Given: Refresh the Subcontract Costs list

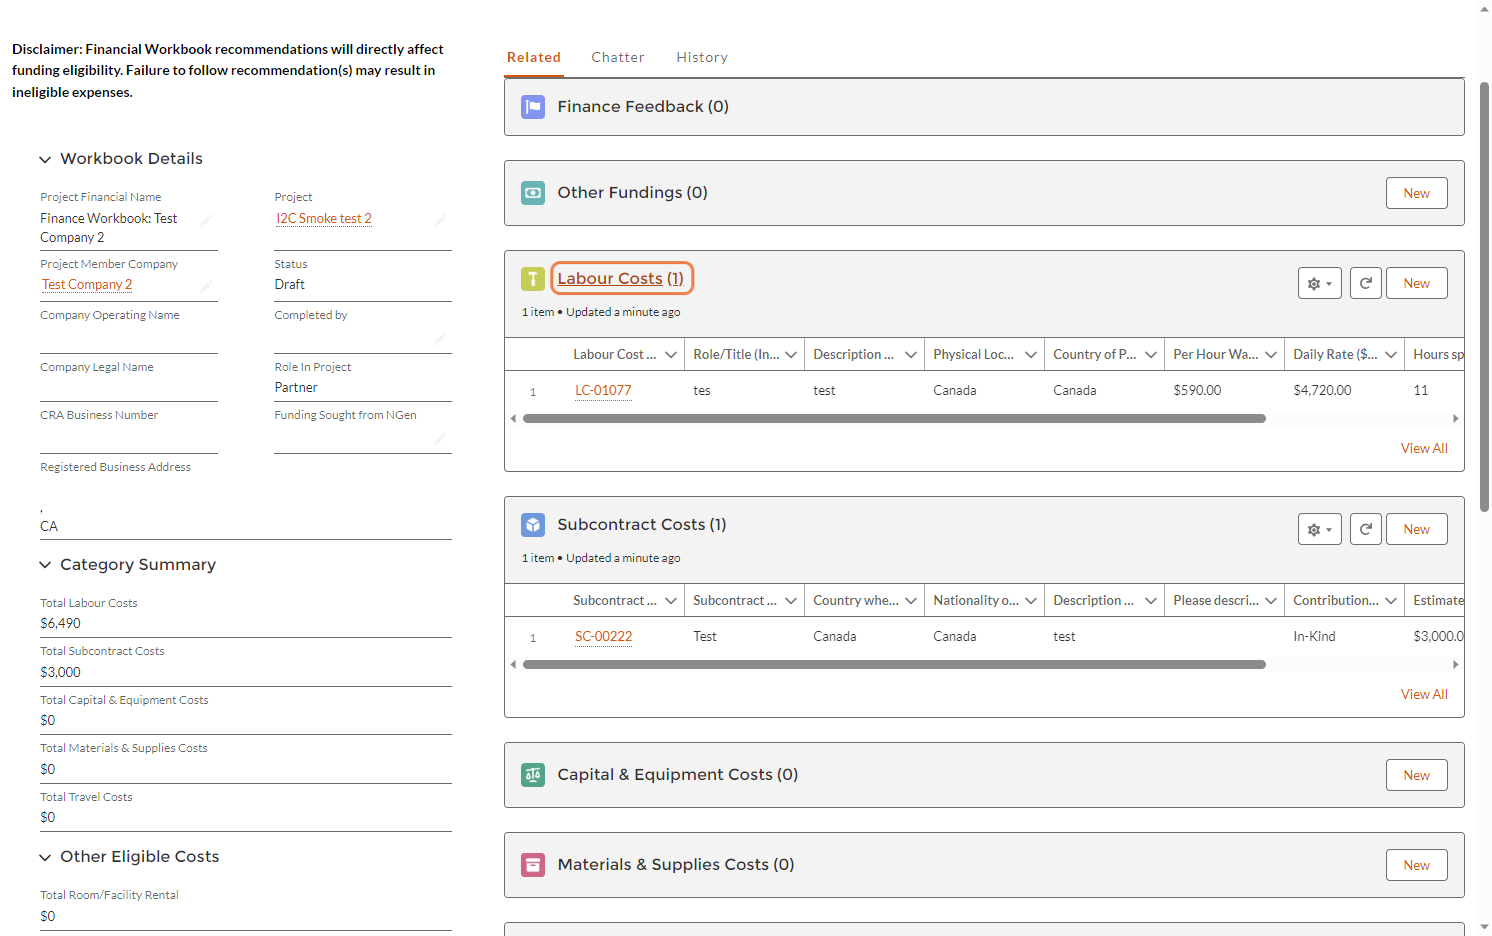Looking at the screenshot, I should point(1365,529).
